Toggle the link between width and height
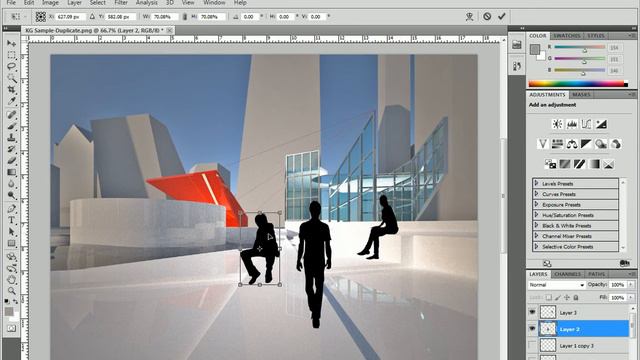Screen dimensions: 640x360 (x=185, y=17)
